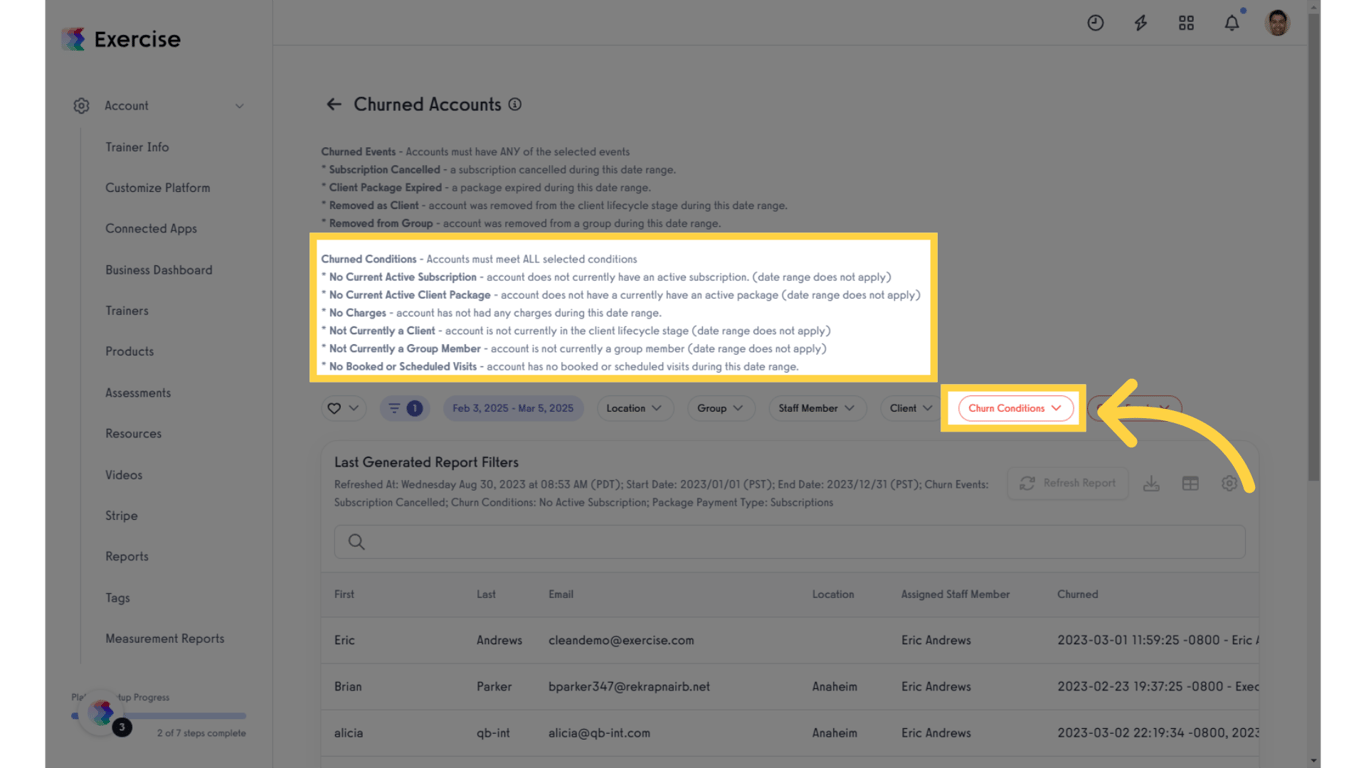The height and width of the screenshot is (768, 1366).
Task: Open Business Dashboard in the sidebar
Action: tap(159, 270)
